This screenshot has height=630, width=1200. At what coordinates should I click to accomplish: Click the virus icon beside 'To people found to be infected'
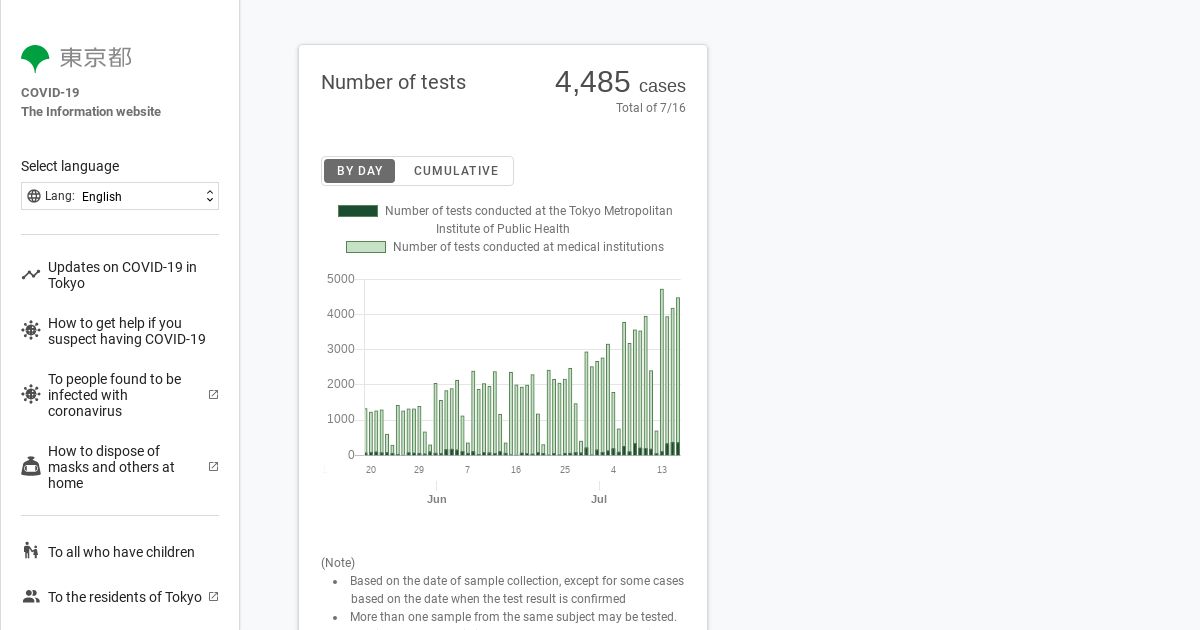(x=31, y=395)
